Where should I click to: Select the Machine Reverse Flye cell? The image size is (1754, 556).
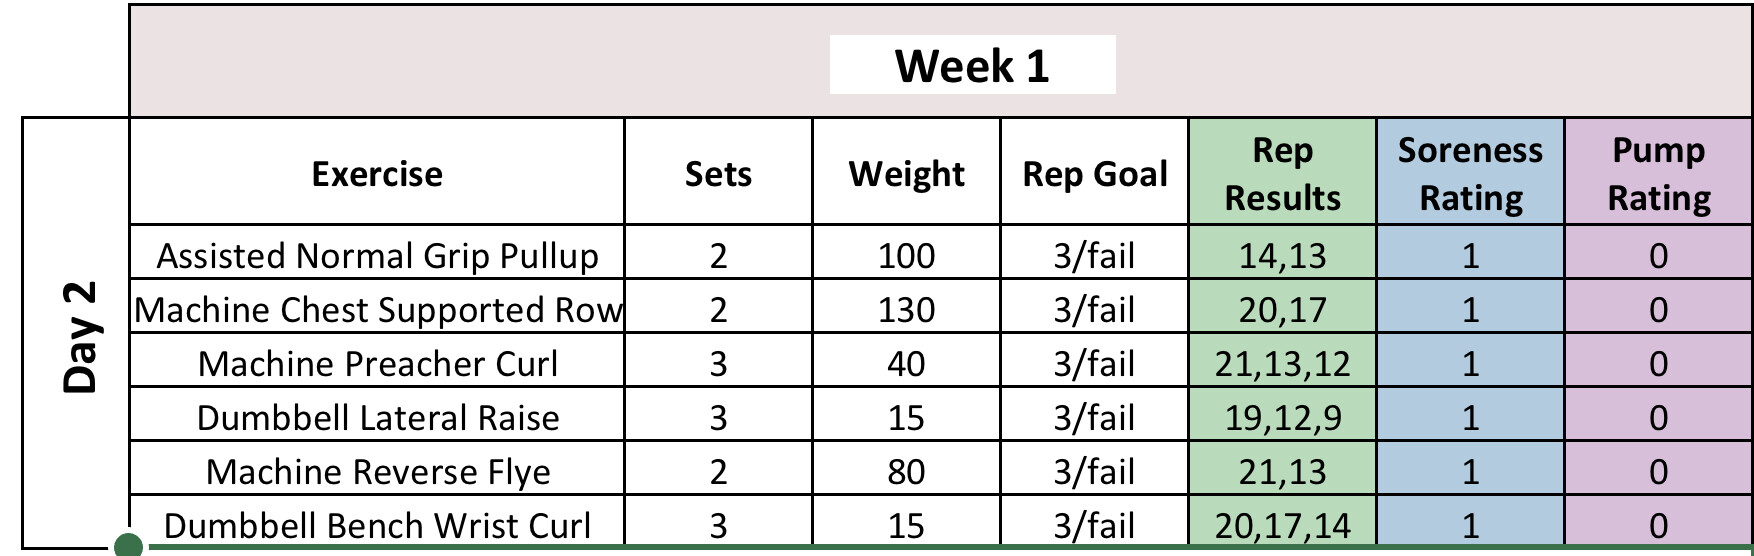(377, 472)
